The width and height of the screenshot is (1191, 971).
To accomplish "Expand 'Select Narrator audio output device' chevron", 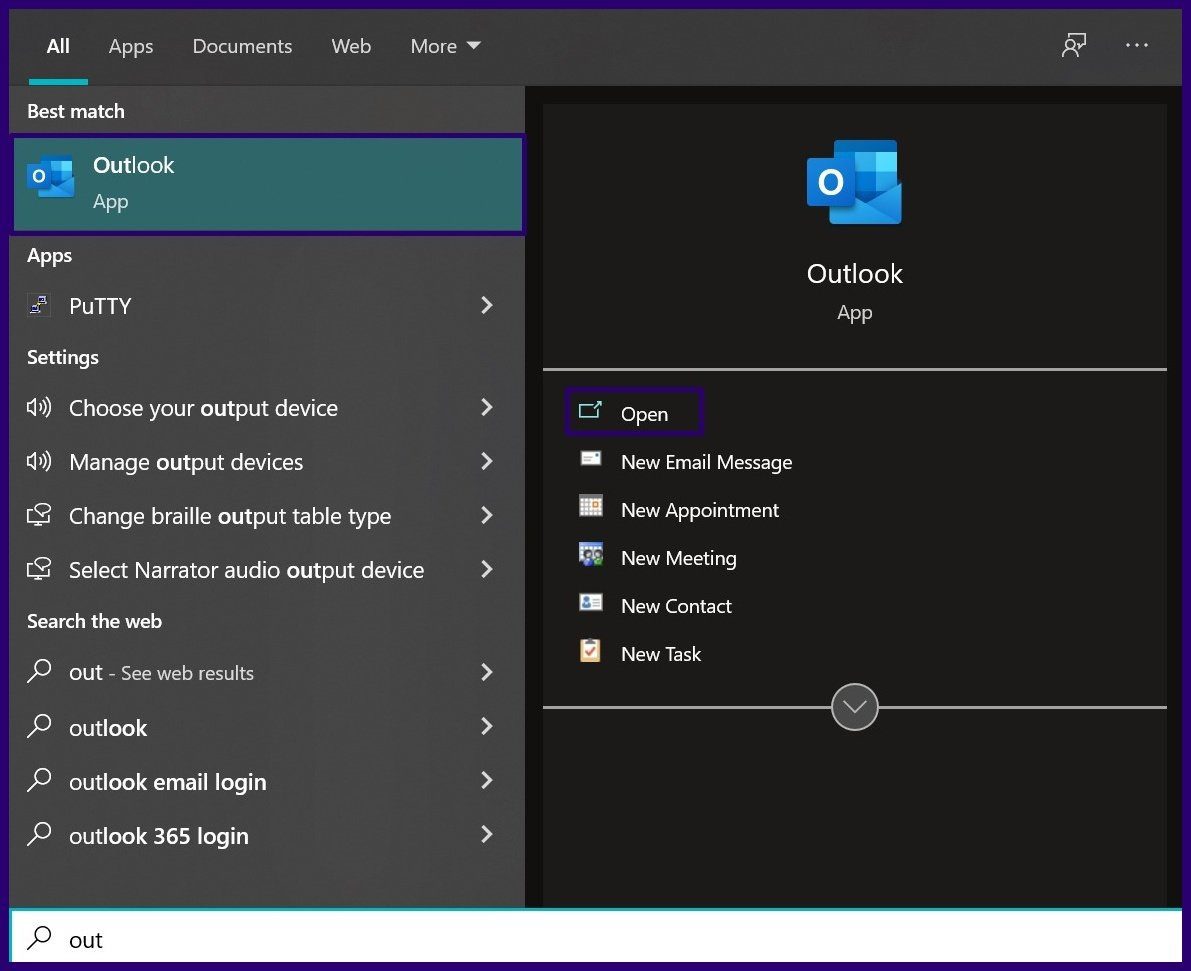I will [487, 569].
